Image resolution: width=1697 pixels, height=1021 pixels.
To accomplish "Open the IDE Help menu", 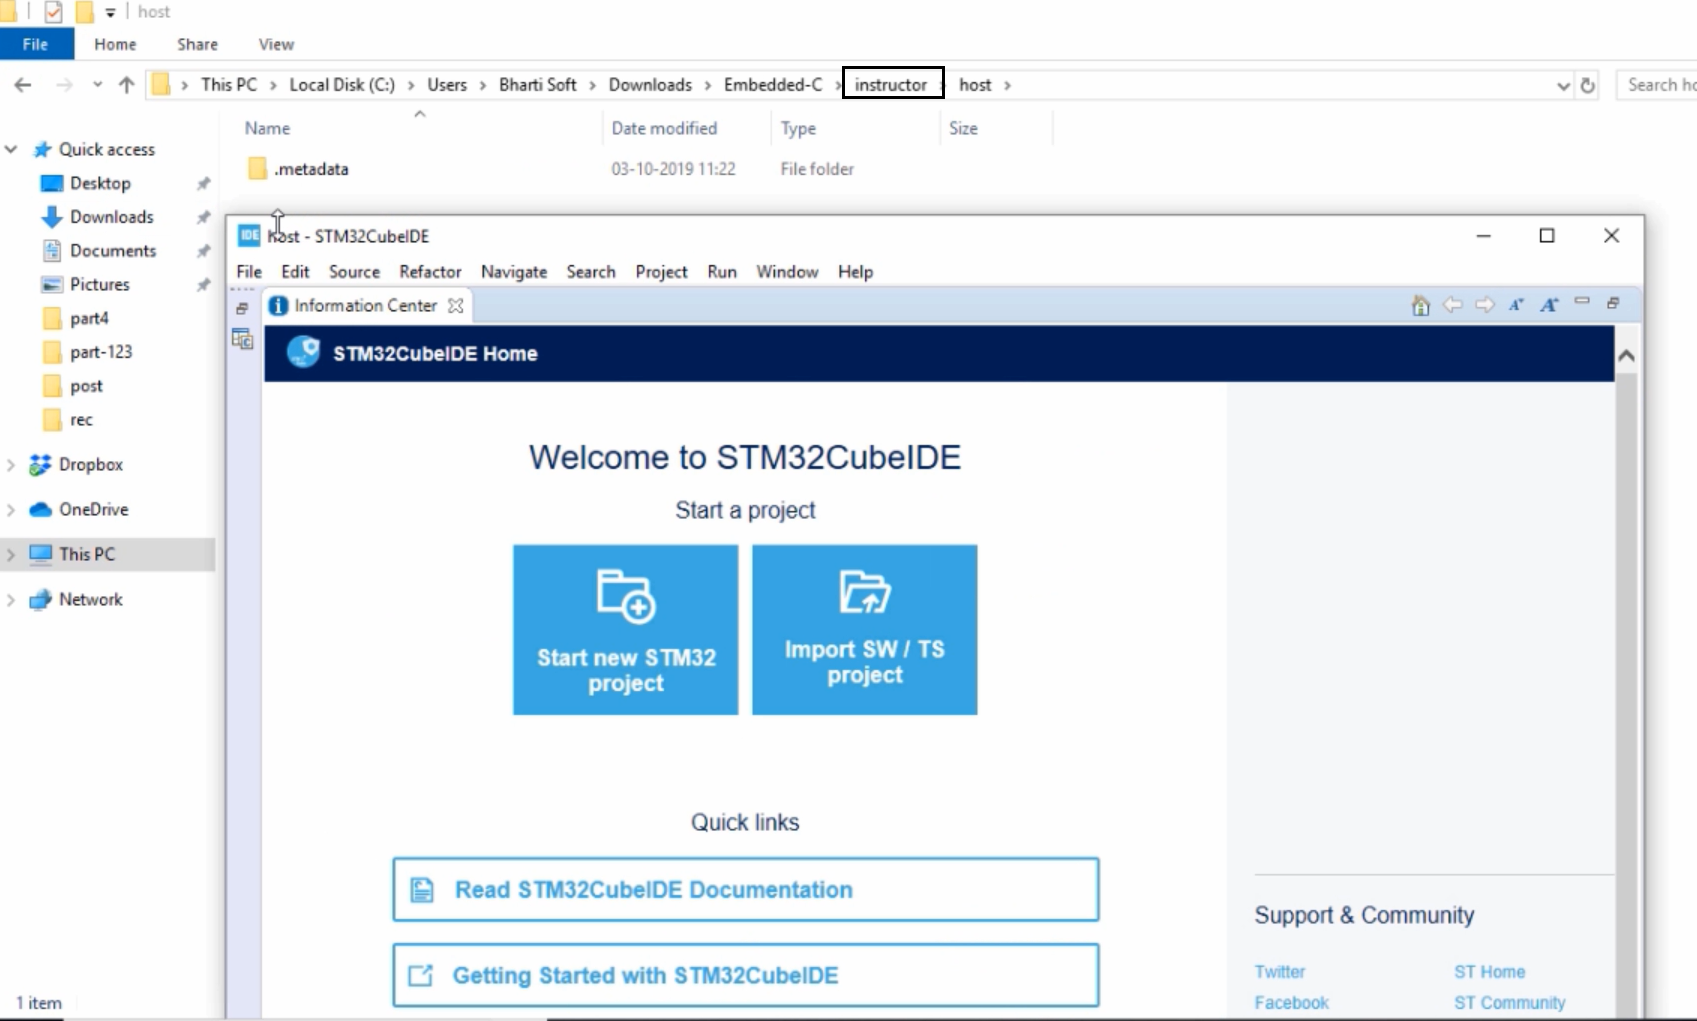I will point(855,272).
